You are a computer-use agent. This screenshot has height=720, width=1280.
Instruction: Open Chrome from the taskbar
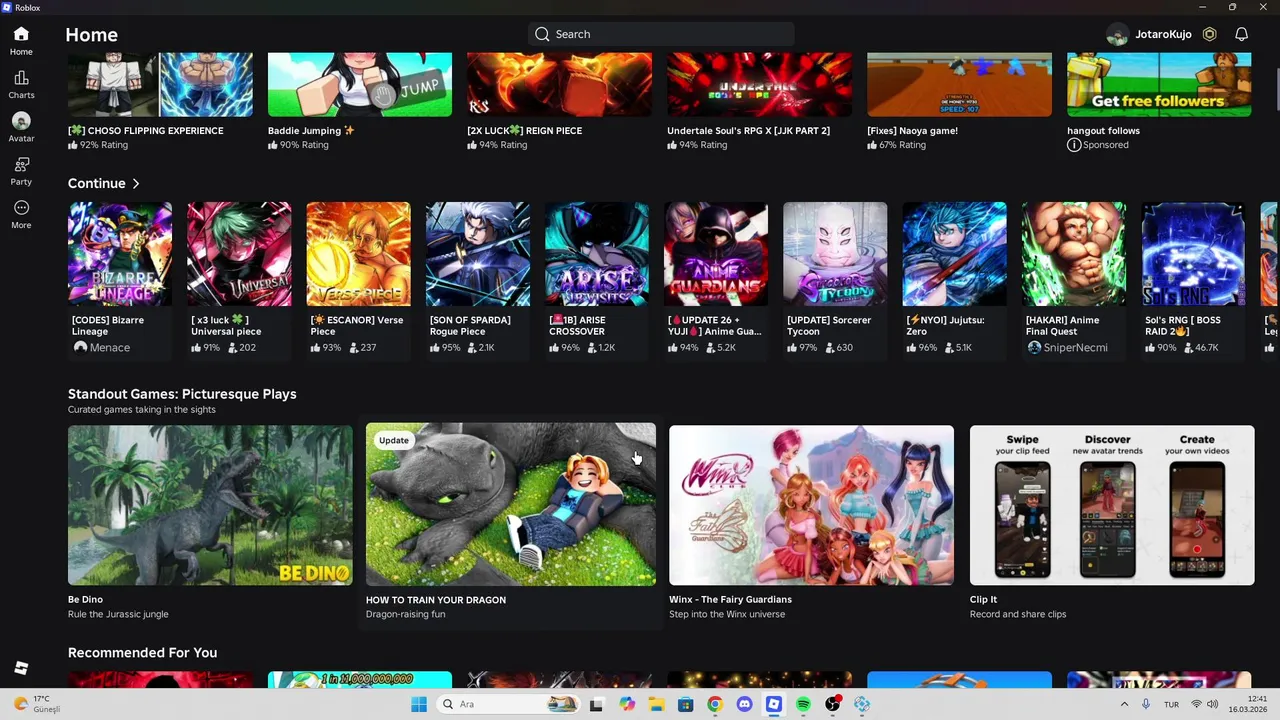[715, 705]
